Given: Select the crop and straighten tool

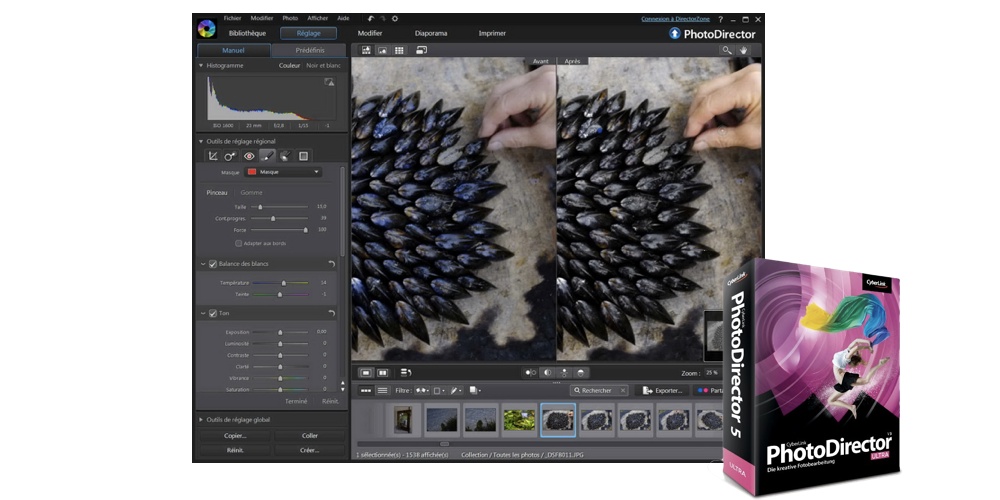Looking at the screenshot, I should tap(213, 156).
